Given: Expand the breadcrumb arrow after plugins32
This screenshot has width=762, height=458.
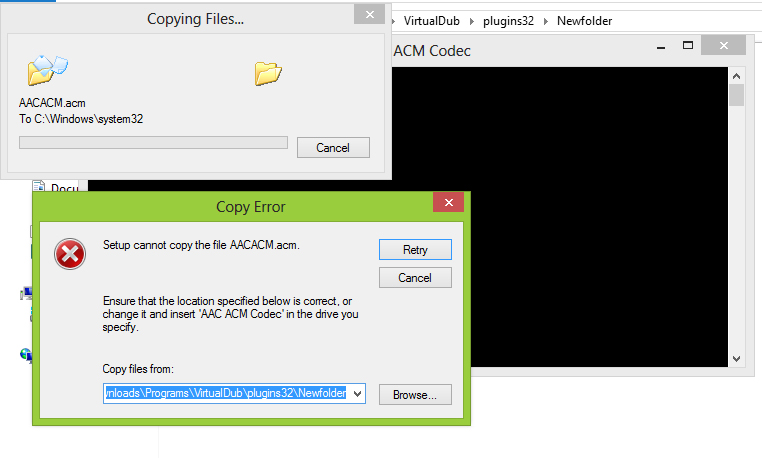Looking at the screenshot, I should coord(545,21).
